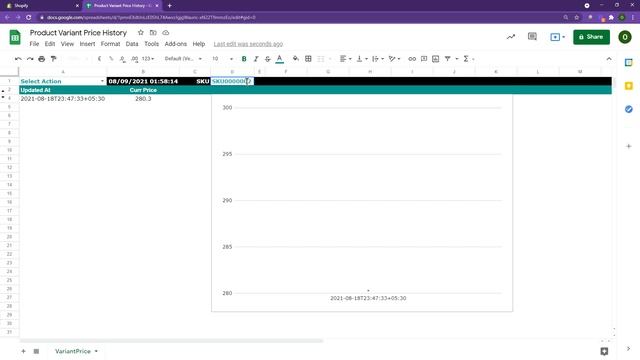Print the spreadsheet
Viewport: 640px width, 360px height.
click(42, 59)
